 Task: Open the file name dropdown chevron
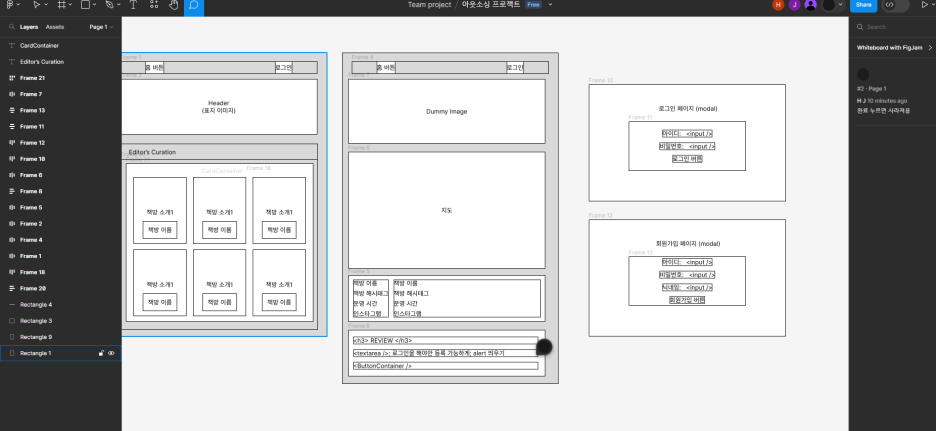[x=550, y=5]
